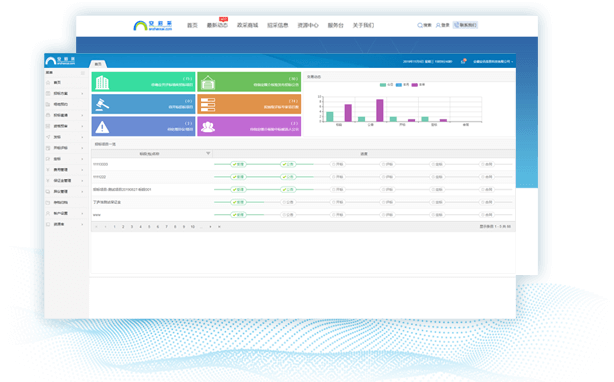This screenshot has height=382, width=614.
Task: Open the company account dropdown at top right
Action: coord(493,61)
